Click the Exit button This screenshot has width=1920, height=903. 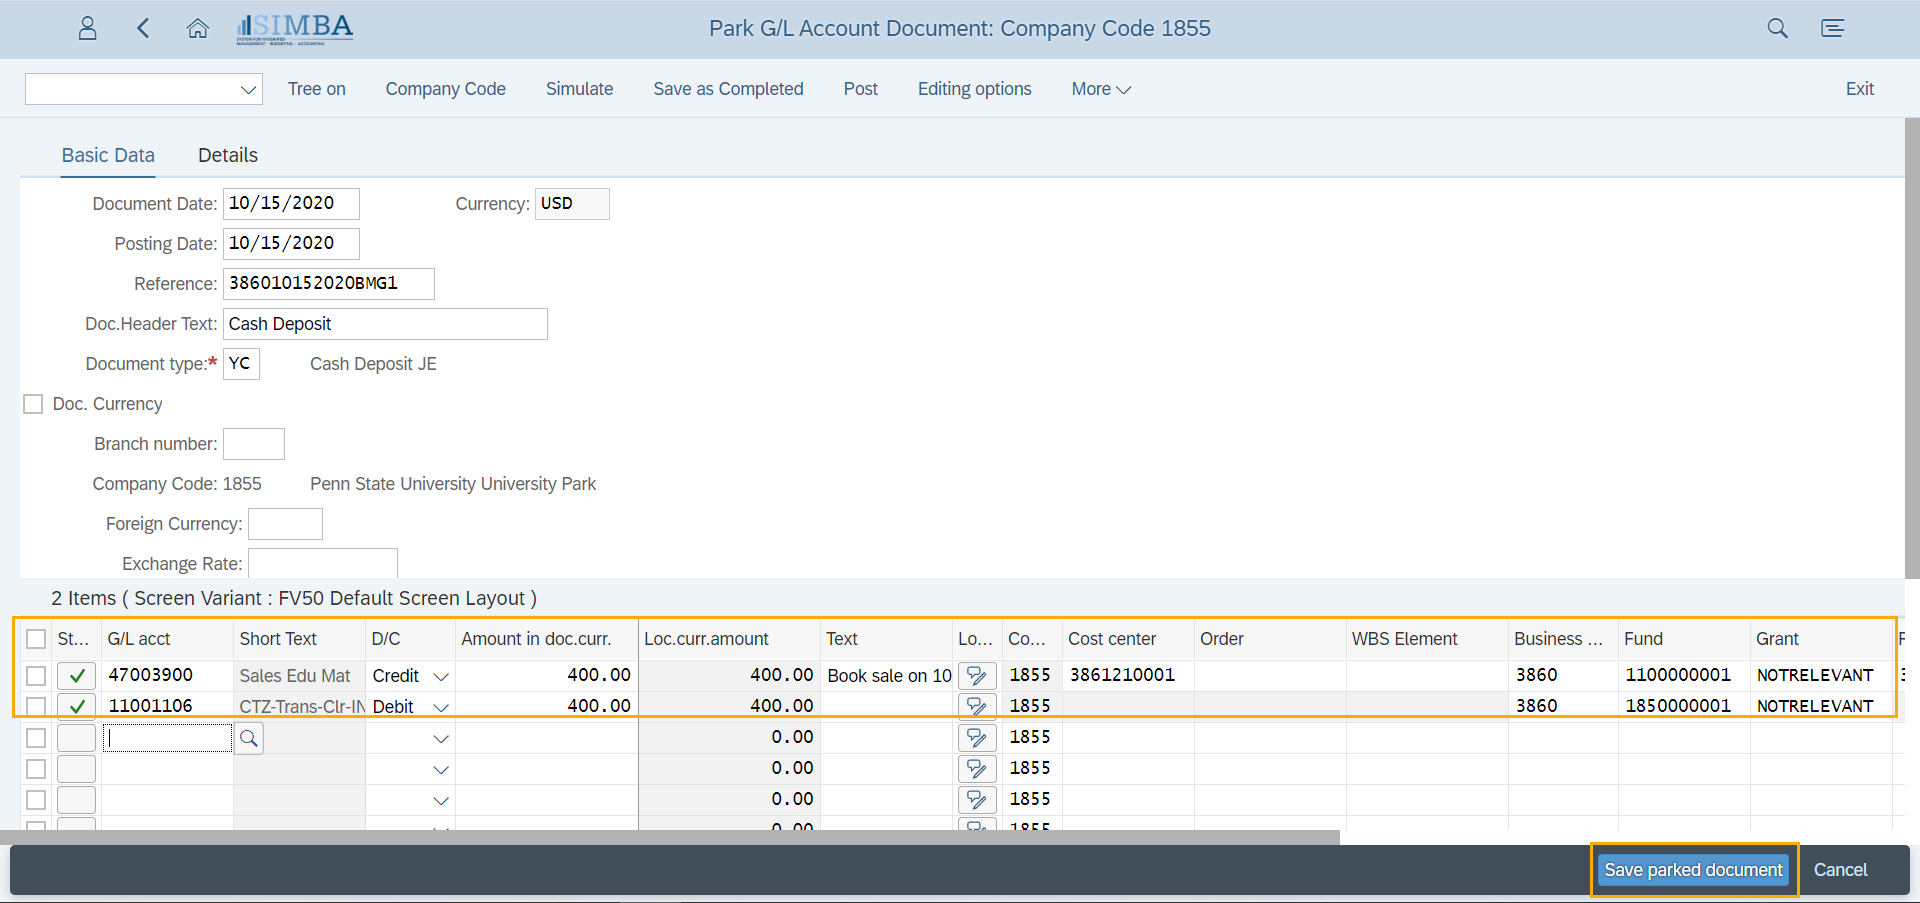pyautogui.click(x=1860, y=89)
